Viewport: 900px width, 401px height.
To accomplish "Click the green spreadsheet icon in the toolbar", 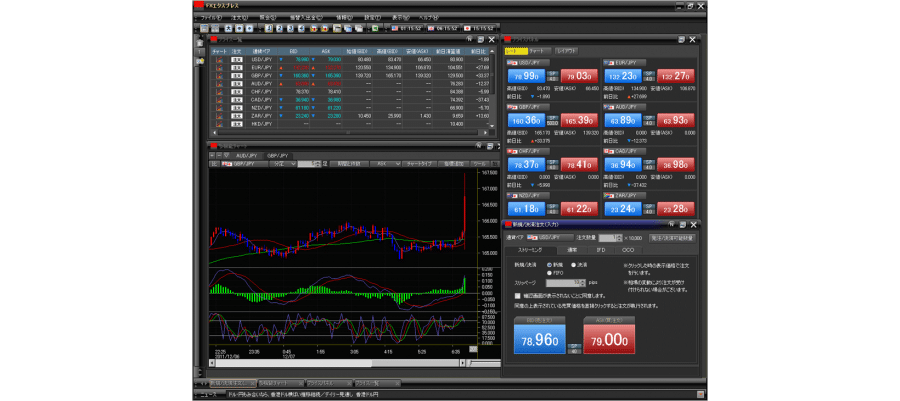I will point(375,29).
